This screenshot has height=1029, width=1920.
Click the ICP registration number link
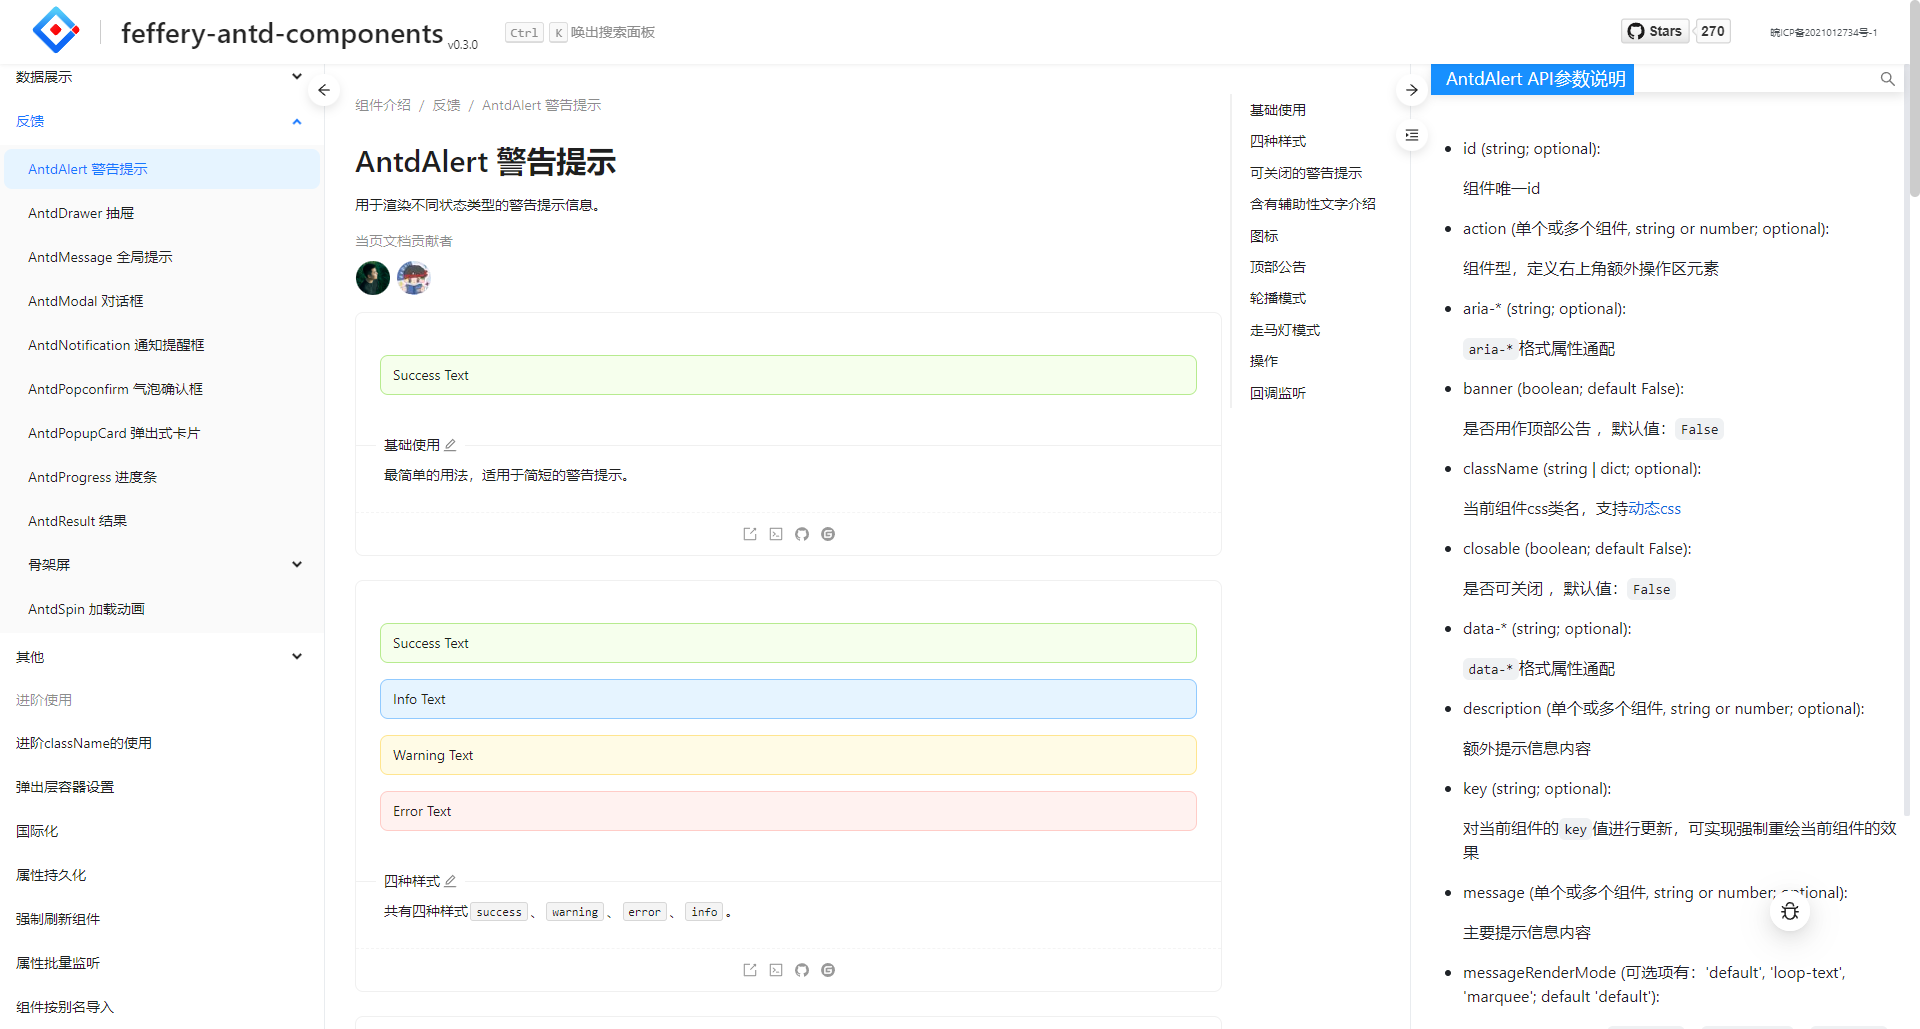tap(1823, 33)
